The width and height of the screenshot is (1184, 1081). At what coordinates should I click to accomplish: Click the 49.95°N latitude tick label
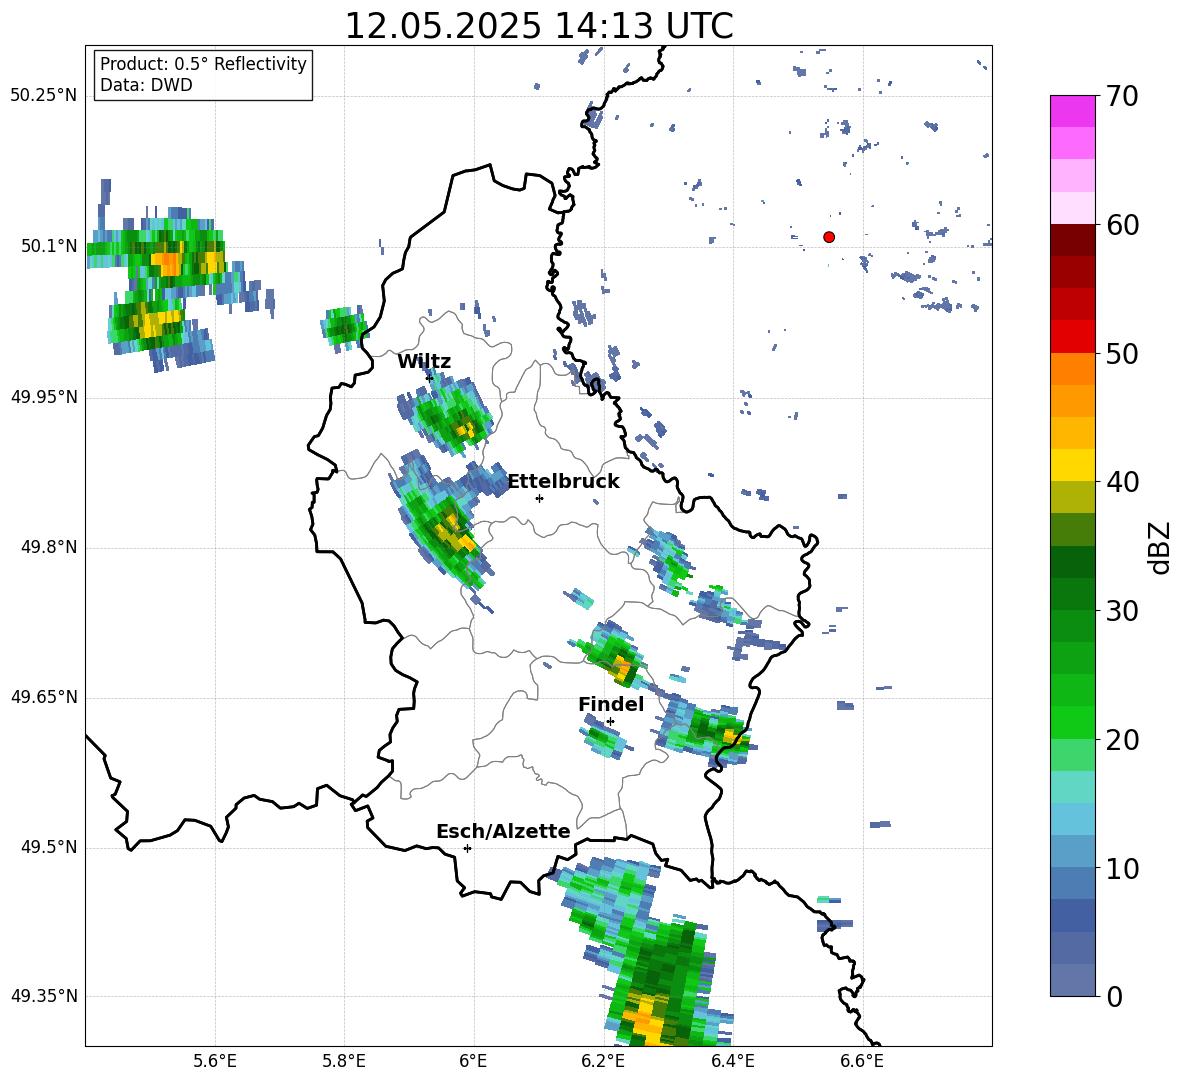(x=44, y=397)
